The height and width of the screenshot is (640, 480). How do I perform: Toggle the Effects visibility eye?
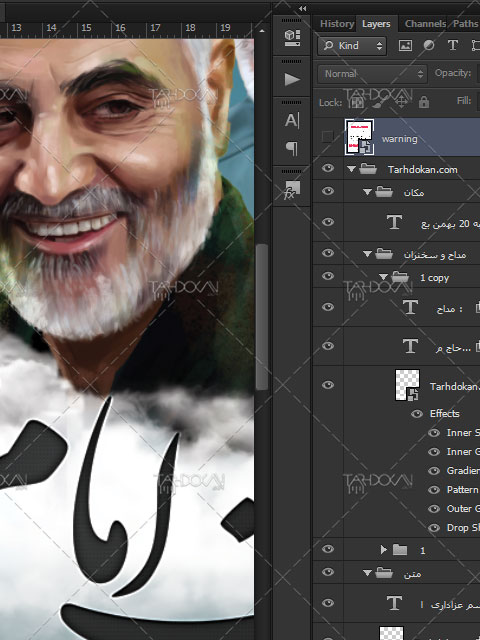pos(417,414)
